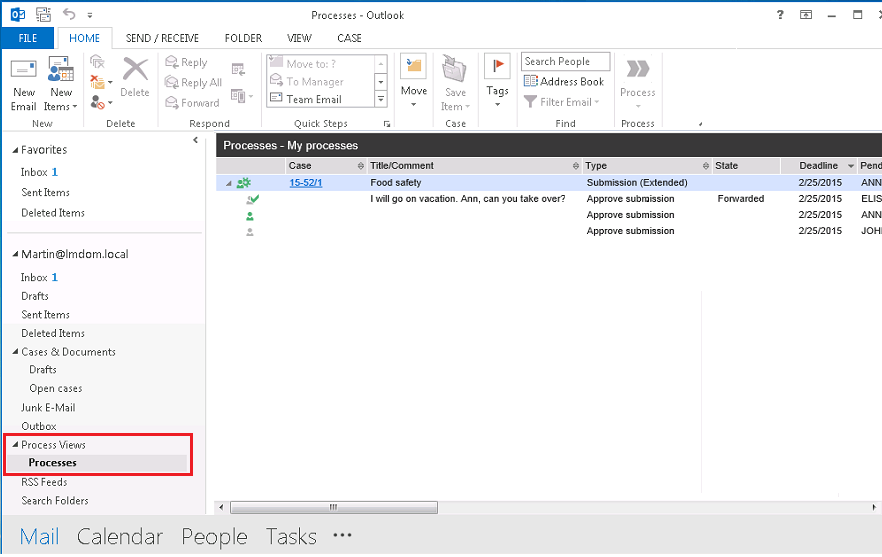This screenshot has width=882, height=557.
Task: Collapse the Favorites section
Action: click(x=15, y=150)
